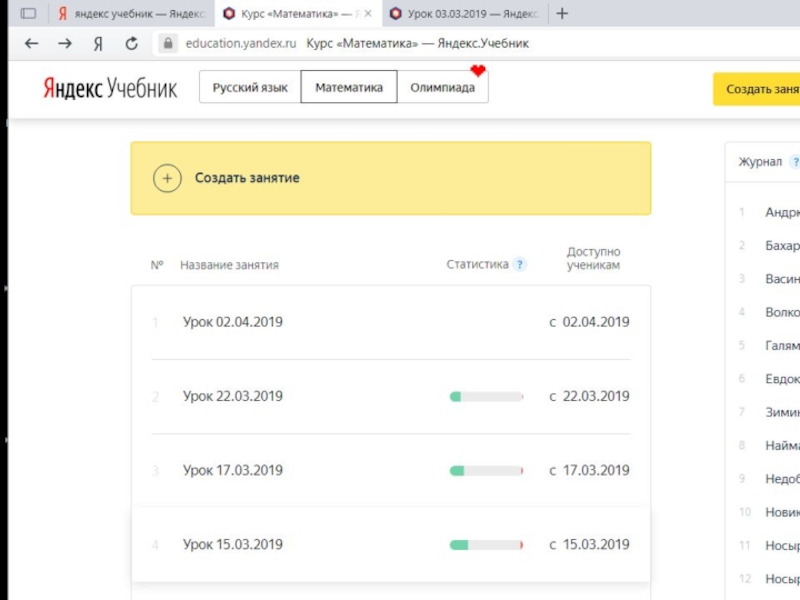Click the yellow Создать занятие button at top right

tap(760, 89)
